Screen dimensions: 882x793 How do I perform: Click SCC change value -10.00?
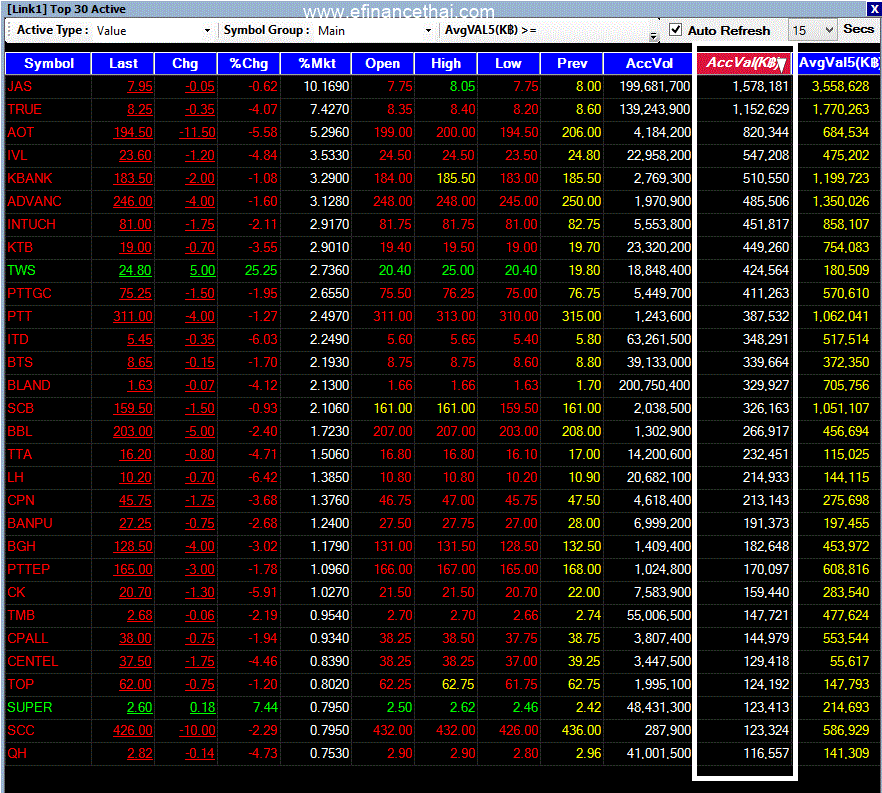197,731
